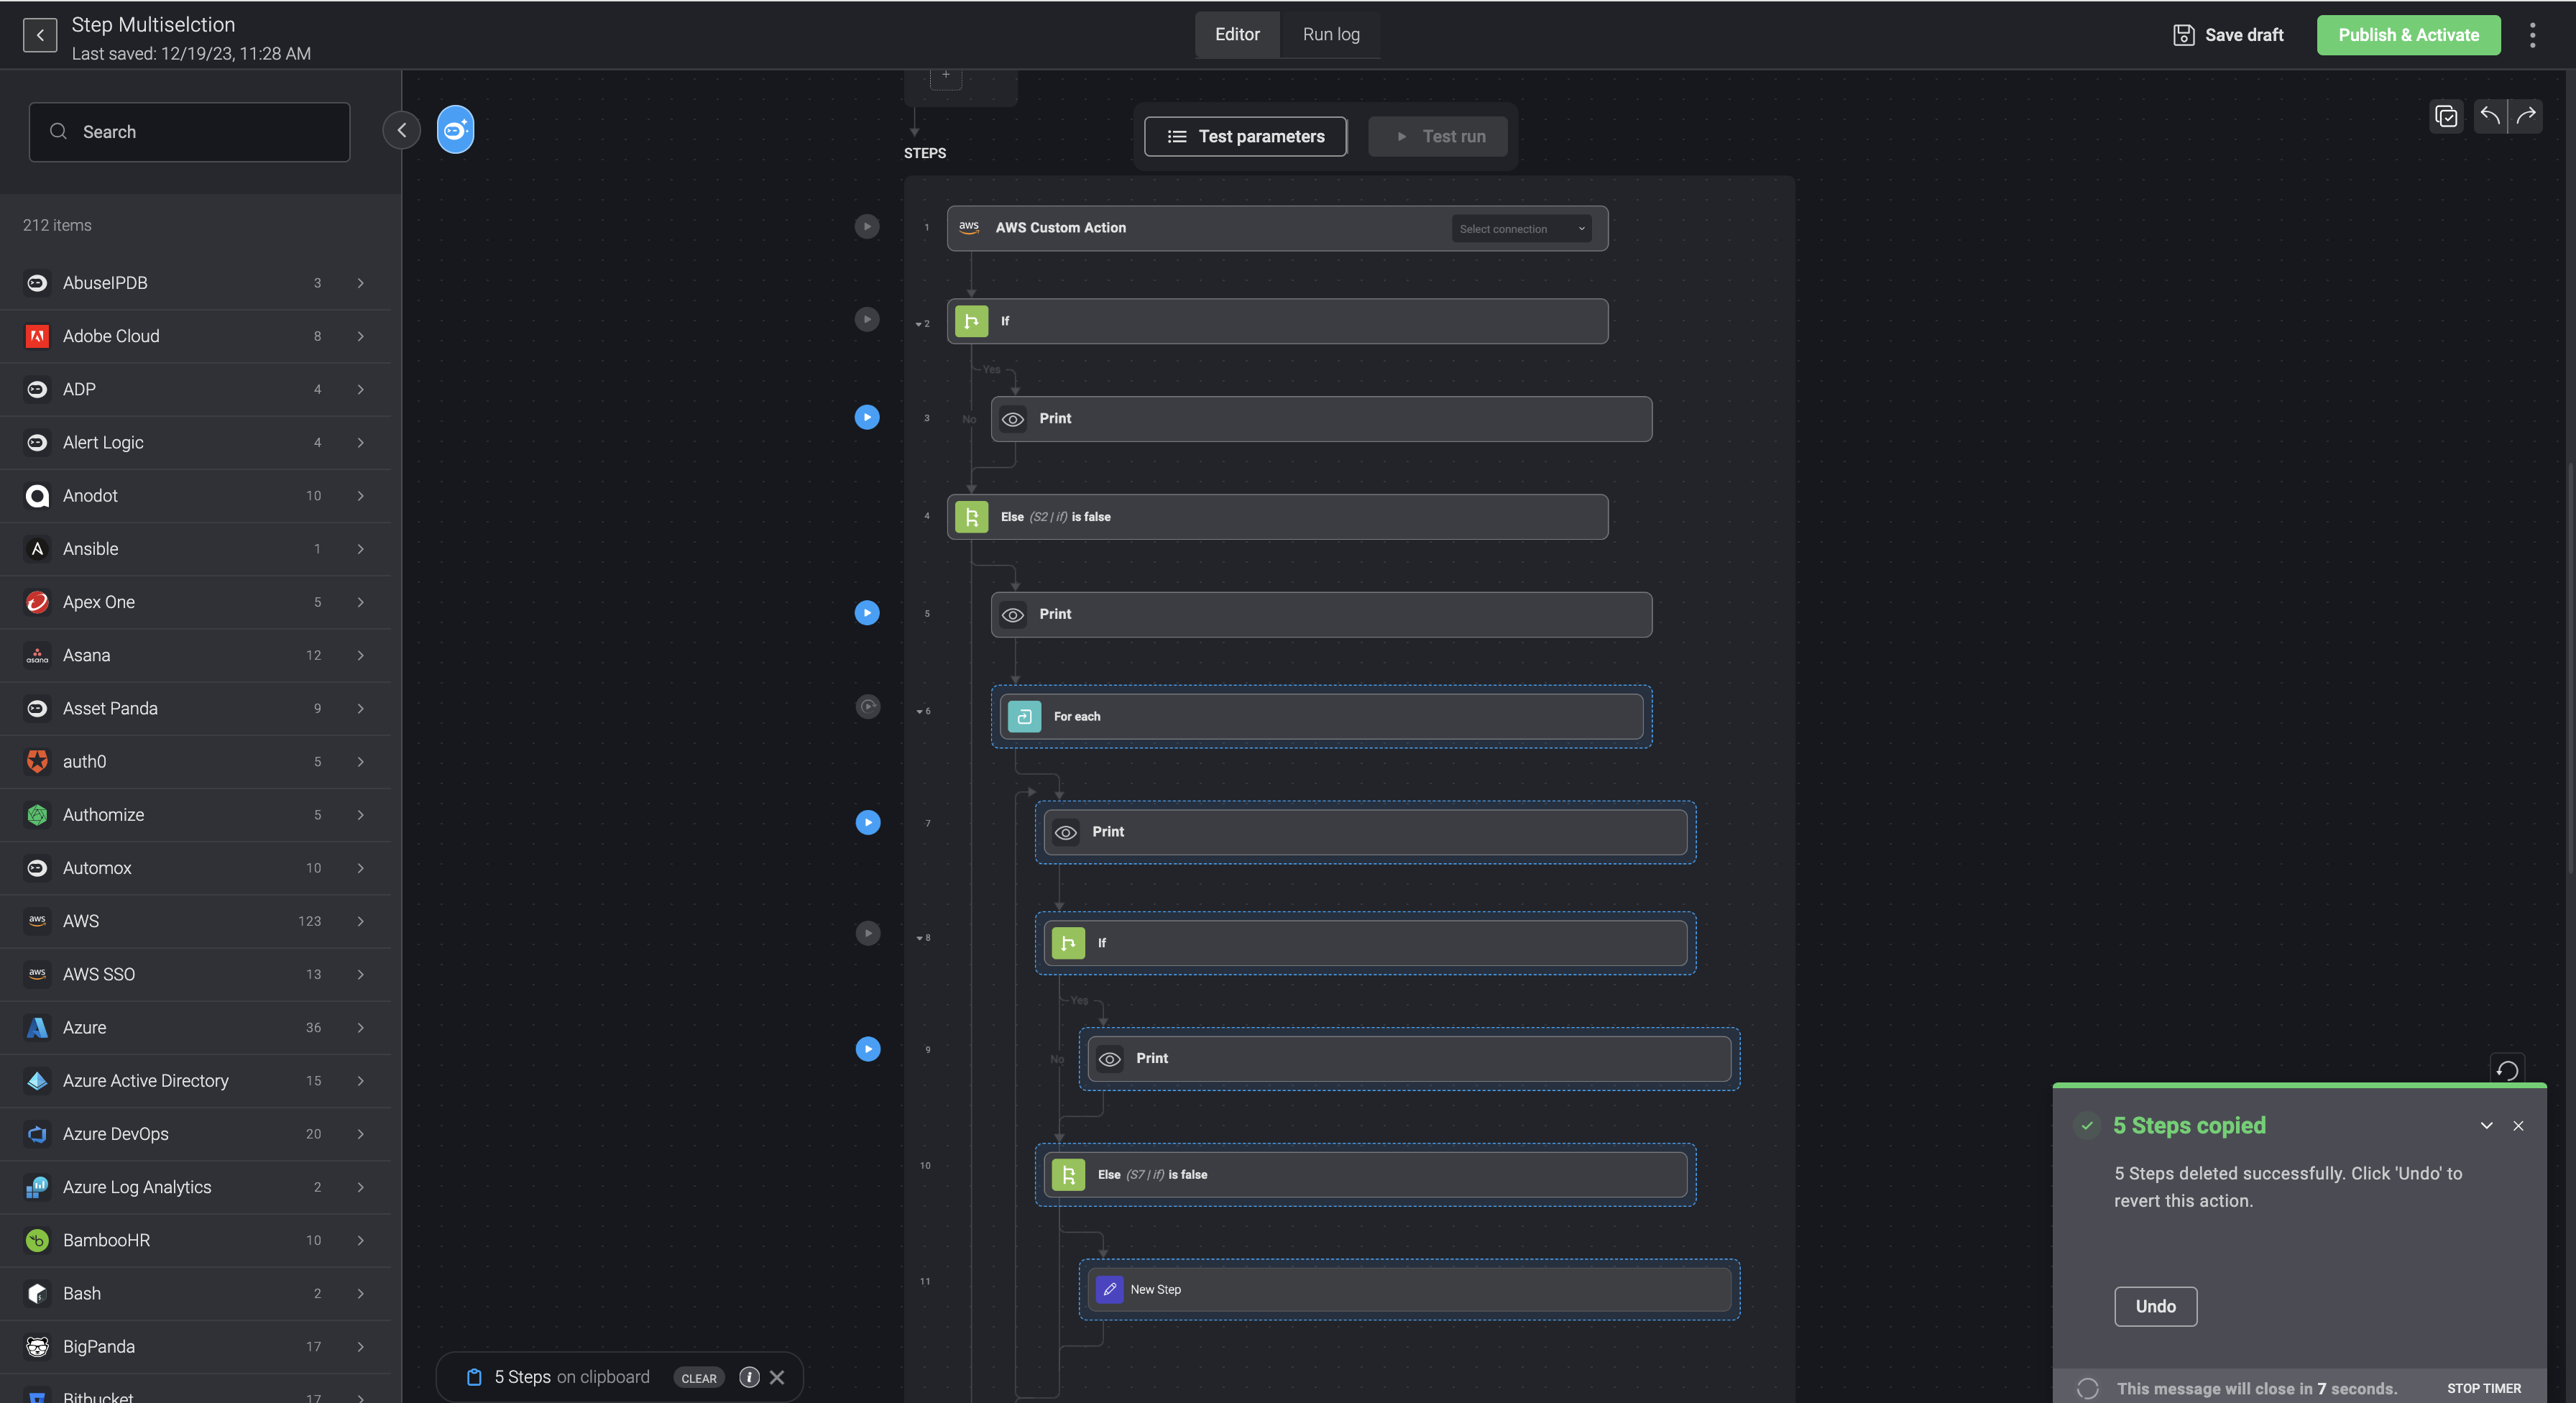Click the Search actions input field
The width and height of the screenshot is (2576, 1403).
[x=189, y=132]
